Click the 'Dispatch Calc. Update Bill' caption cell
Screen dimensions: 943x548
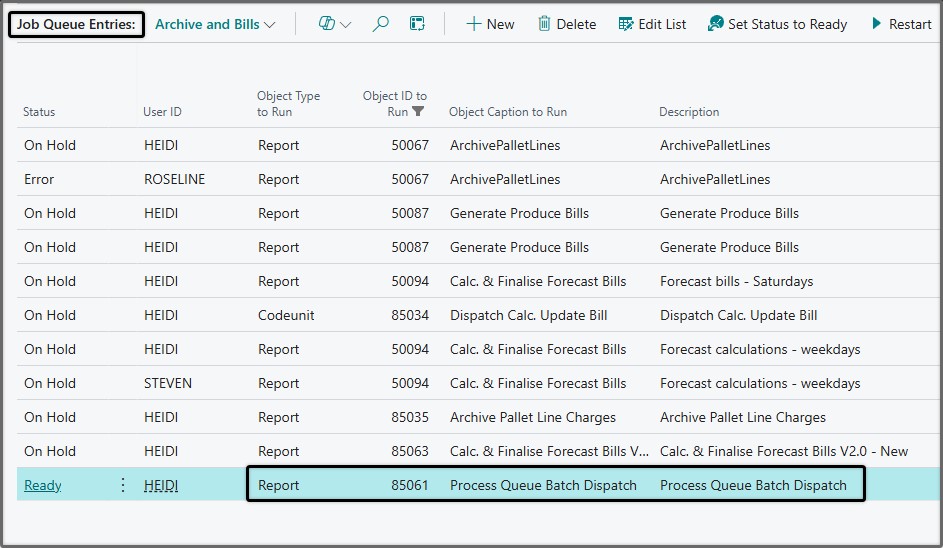529,315
